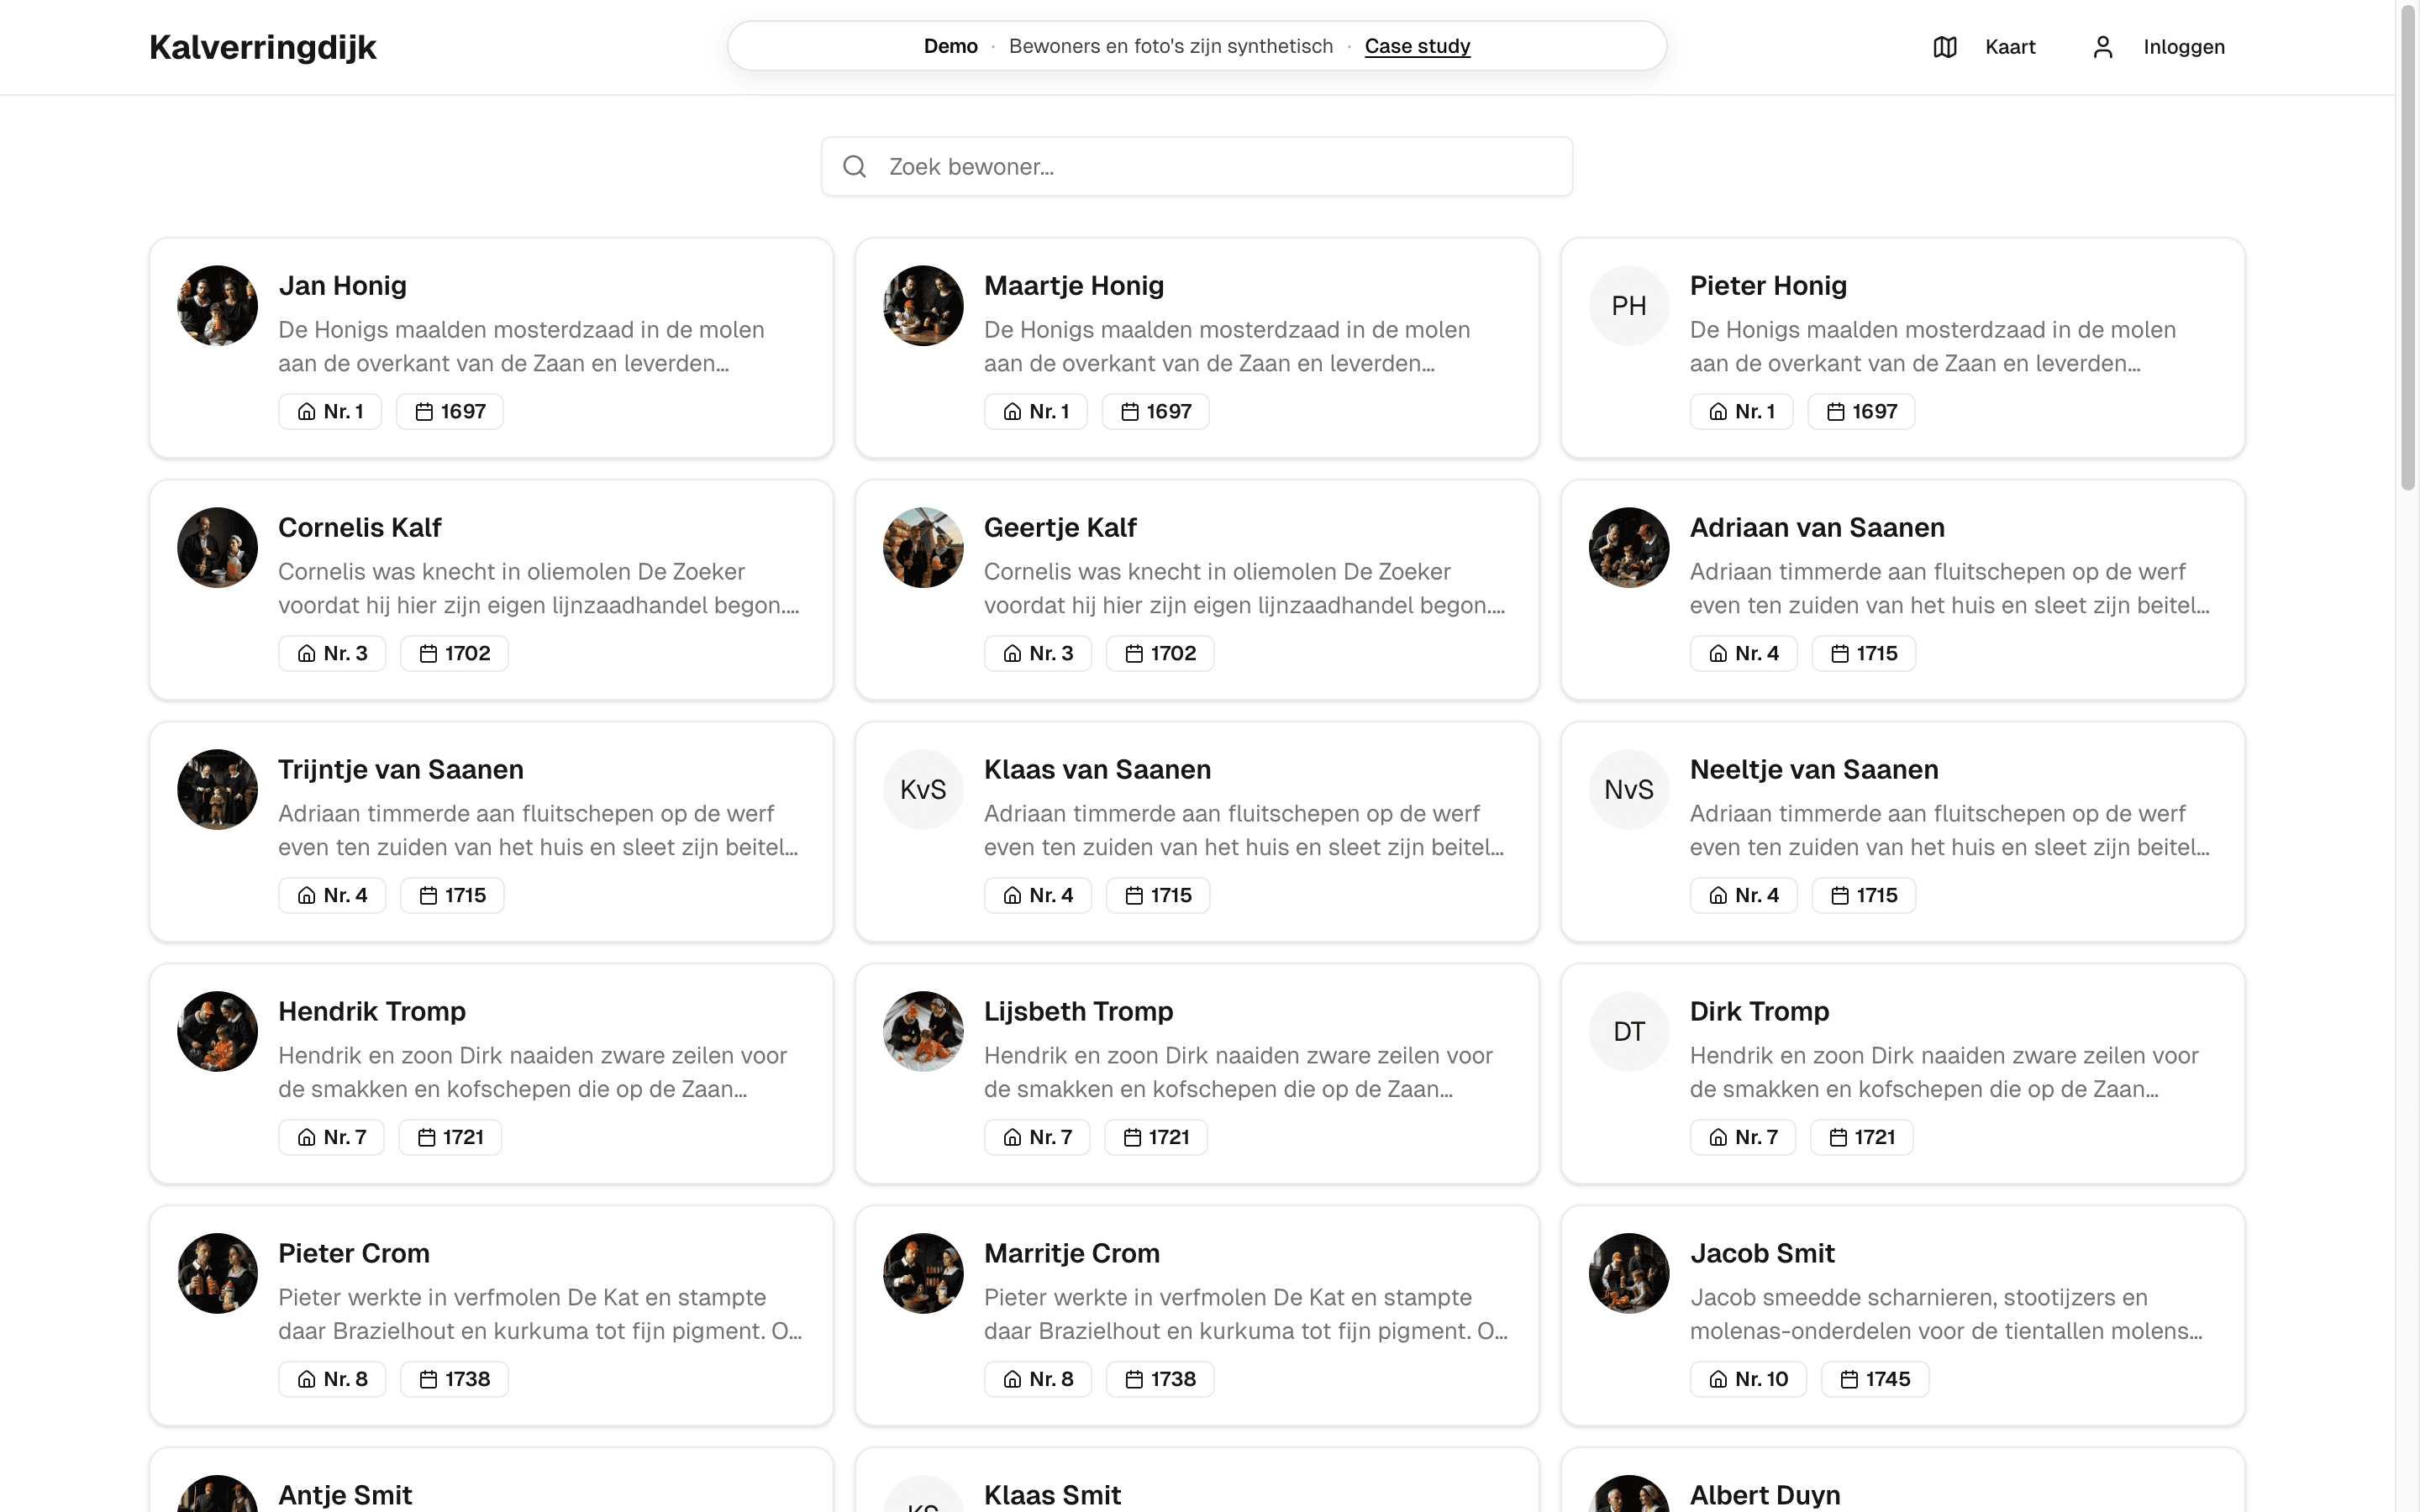Image resolution: width=2420 pixels, height=1512 pixels.
Task: Click Nr. 3 tag on Geertje Kalf card
Action: (1038, 654)
